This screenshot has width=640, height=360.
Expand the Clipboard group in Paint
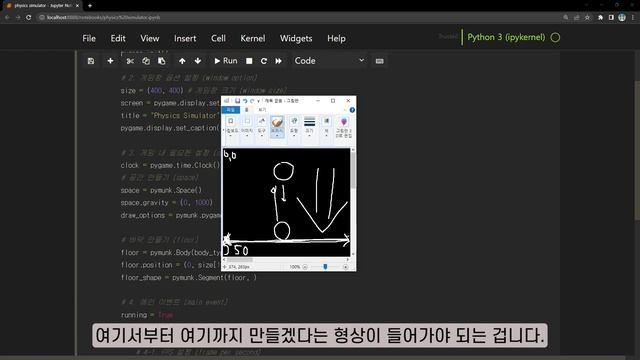[x=231, y=126]
